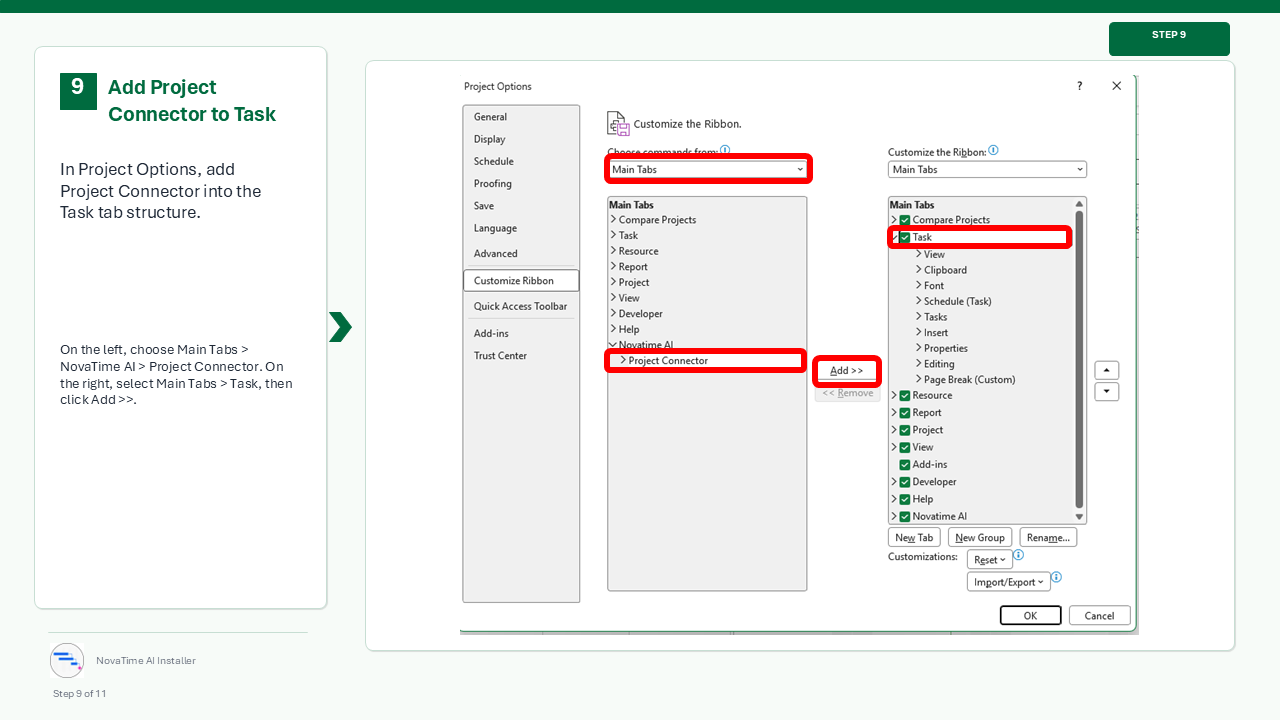The height and width of the screenshot is (720, 1280).
Task: Open the Quick Access Toolbar category
Action: point(521,306)
